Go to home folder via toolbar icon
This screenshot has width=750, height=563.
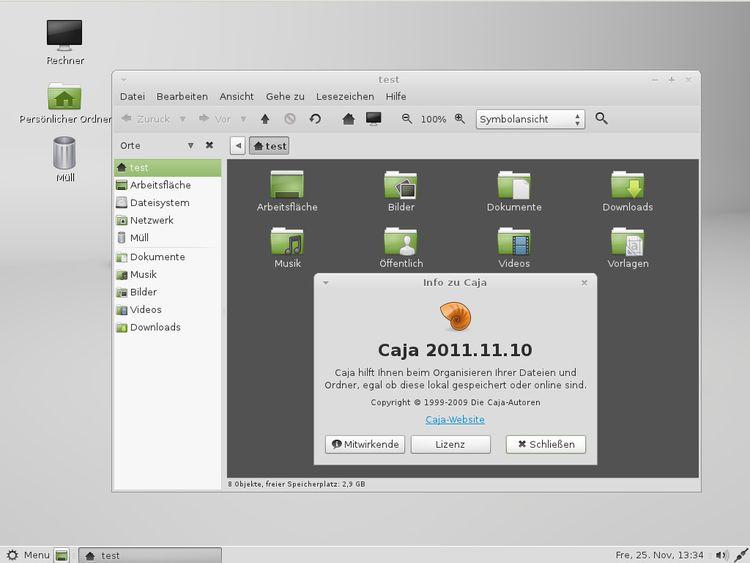point(348,119)
